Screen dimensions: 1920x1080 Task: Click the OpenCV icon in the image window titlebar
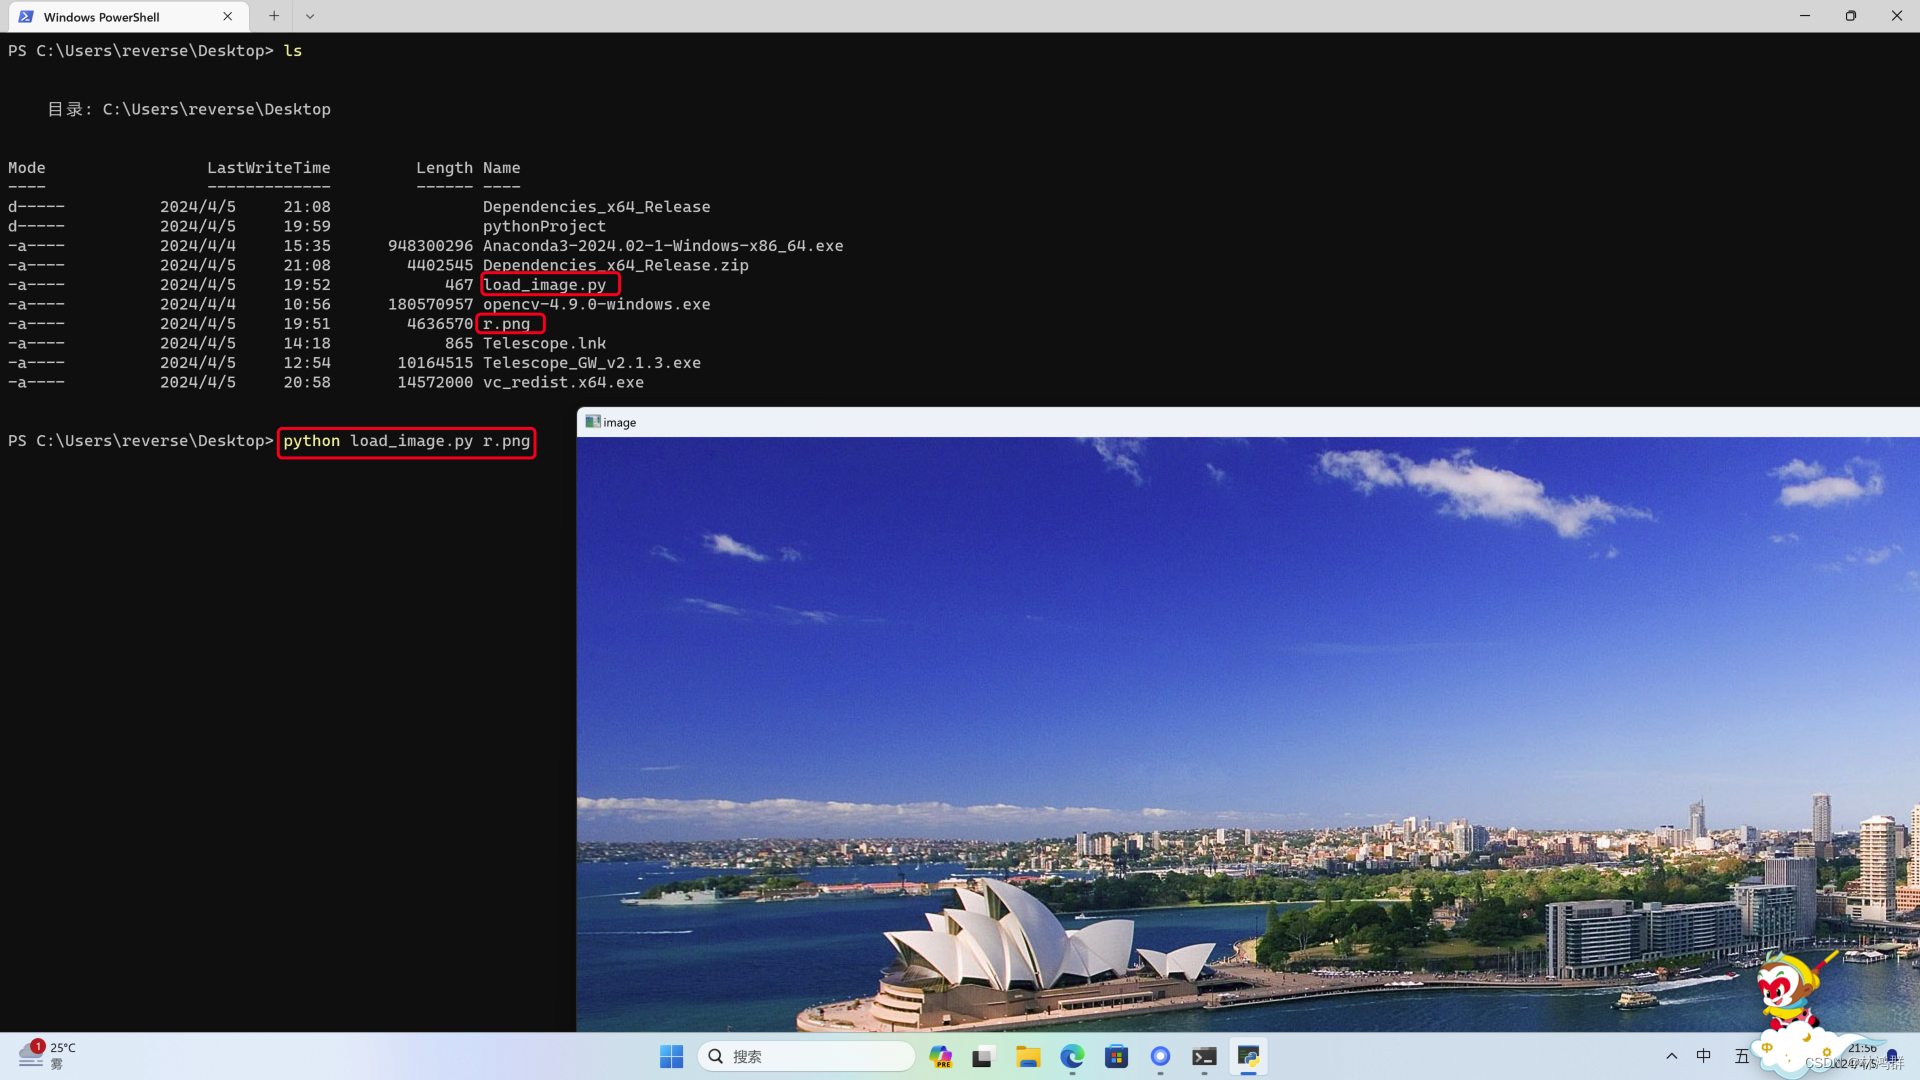[x=591, y=421]
